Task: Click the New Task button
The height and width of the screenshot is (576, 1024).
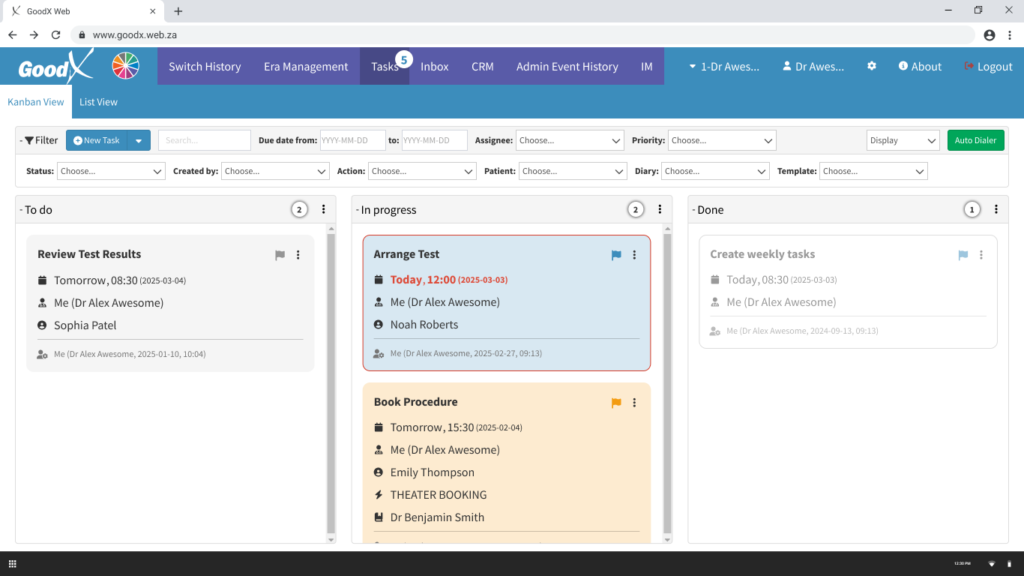Action: point(97,140)
